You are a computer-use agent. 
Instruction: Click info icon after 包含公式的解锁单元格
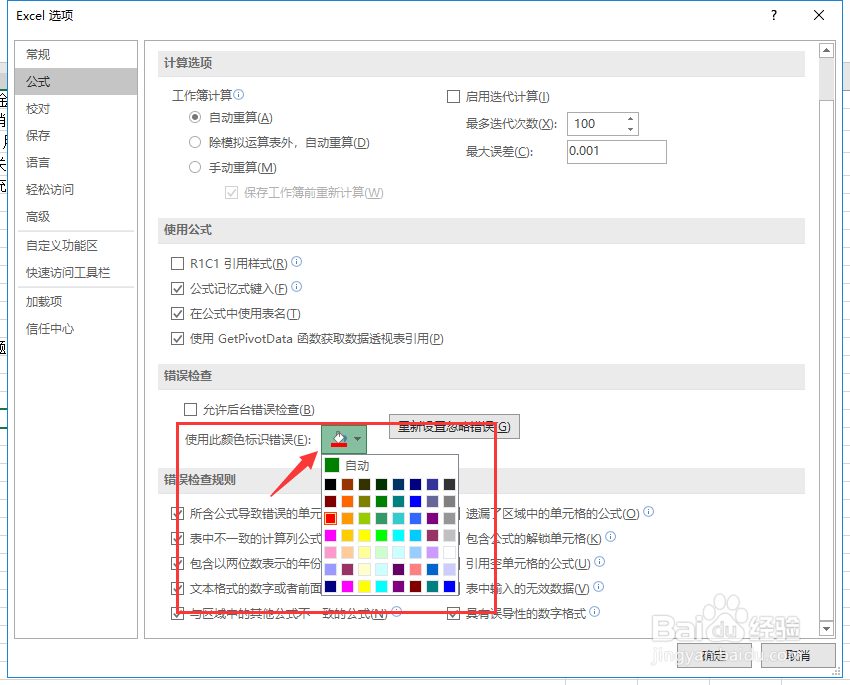[x=610, y=537]
